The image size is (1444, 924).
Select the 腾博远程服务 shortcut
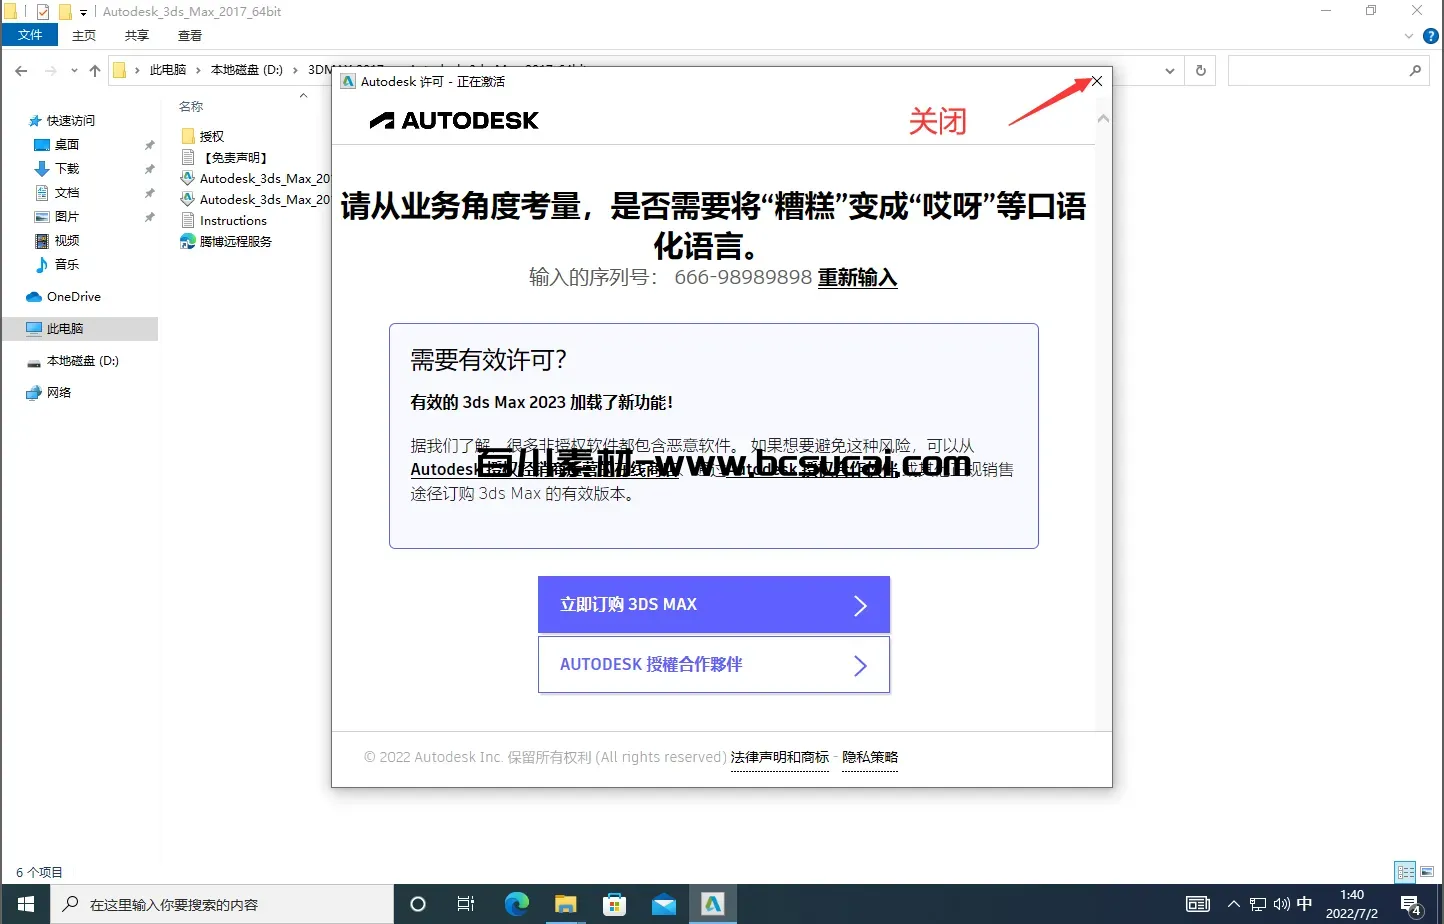235,241
